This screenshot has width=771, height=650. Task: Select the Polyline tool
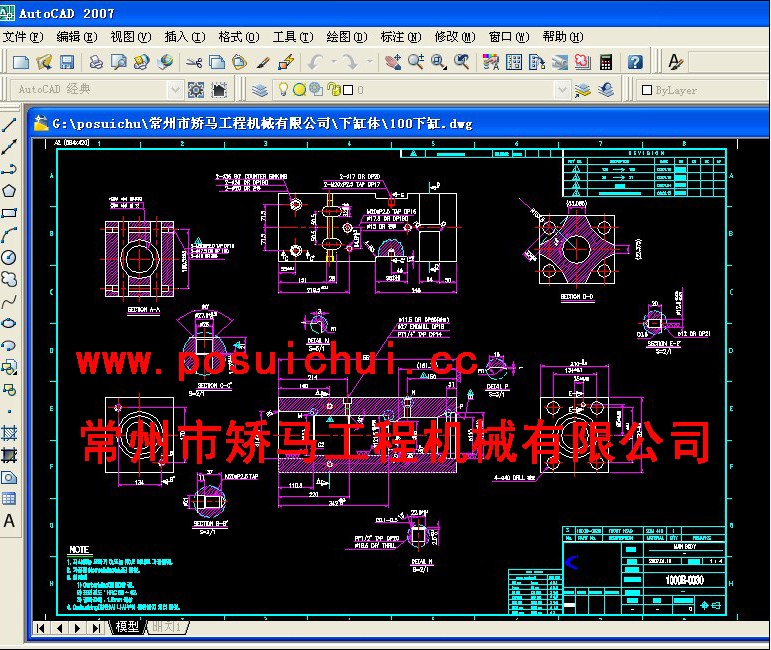(9, 169)
